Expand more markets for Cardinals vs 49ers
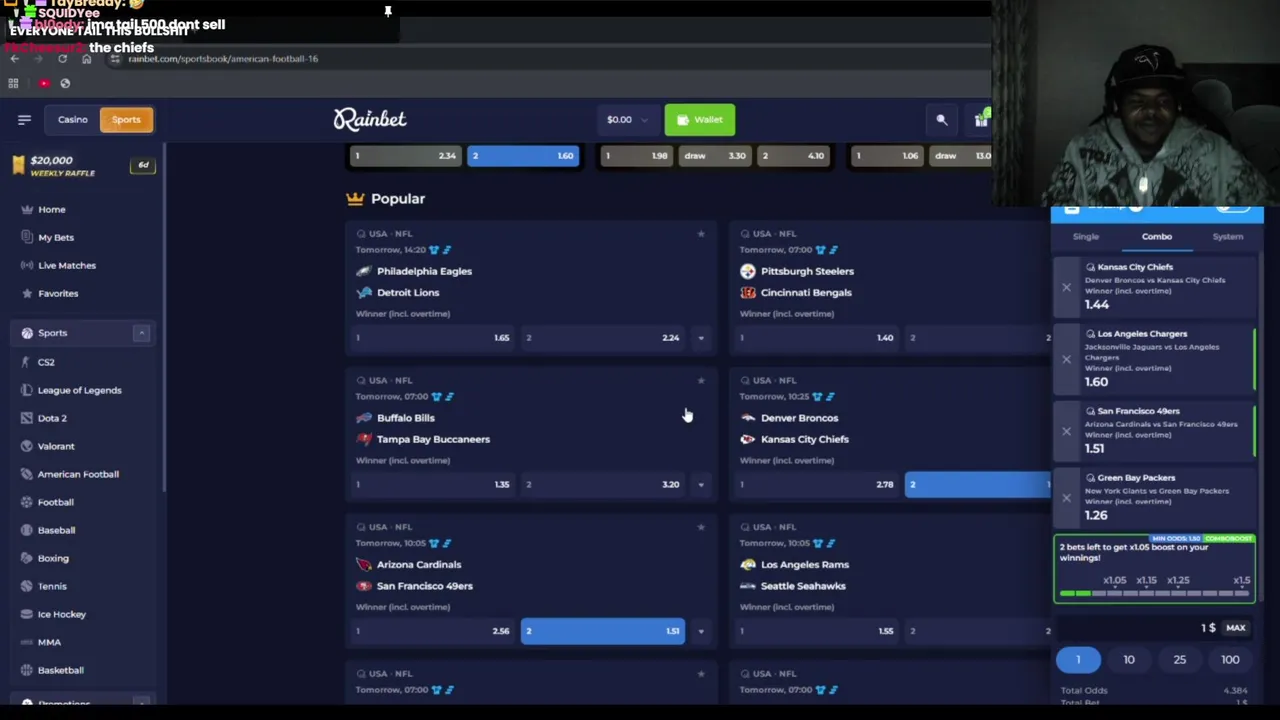The height and width of the screenshot is (720, 1280). [701, 631]
